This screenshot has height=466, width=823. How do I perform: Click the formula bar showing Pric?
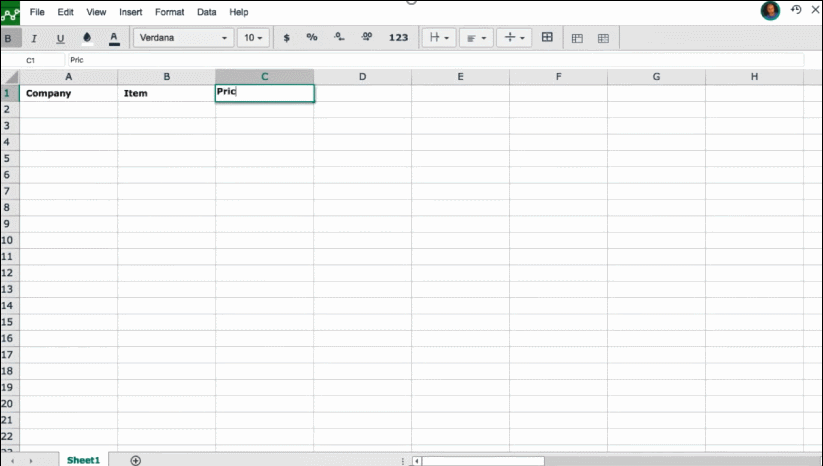[436, 60]
